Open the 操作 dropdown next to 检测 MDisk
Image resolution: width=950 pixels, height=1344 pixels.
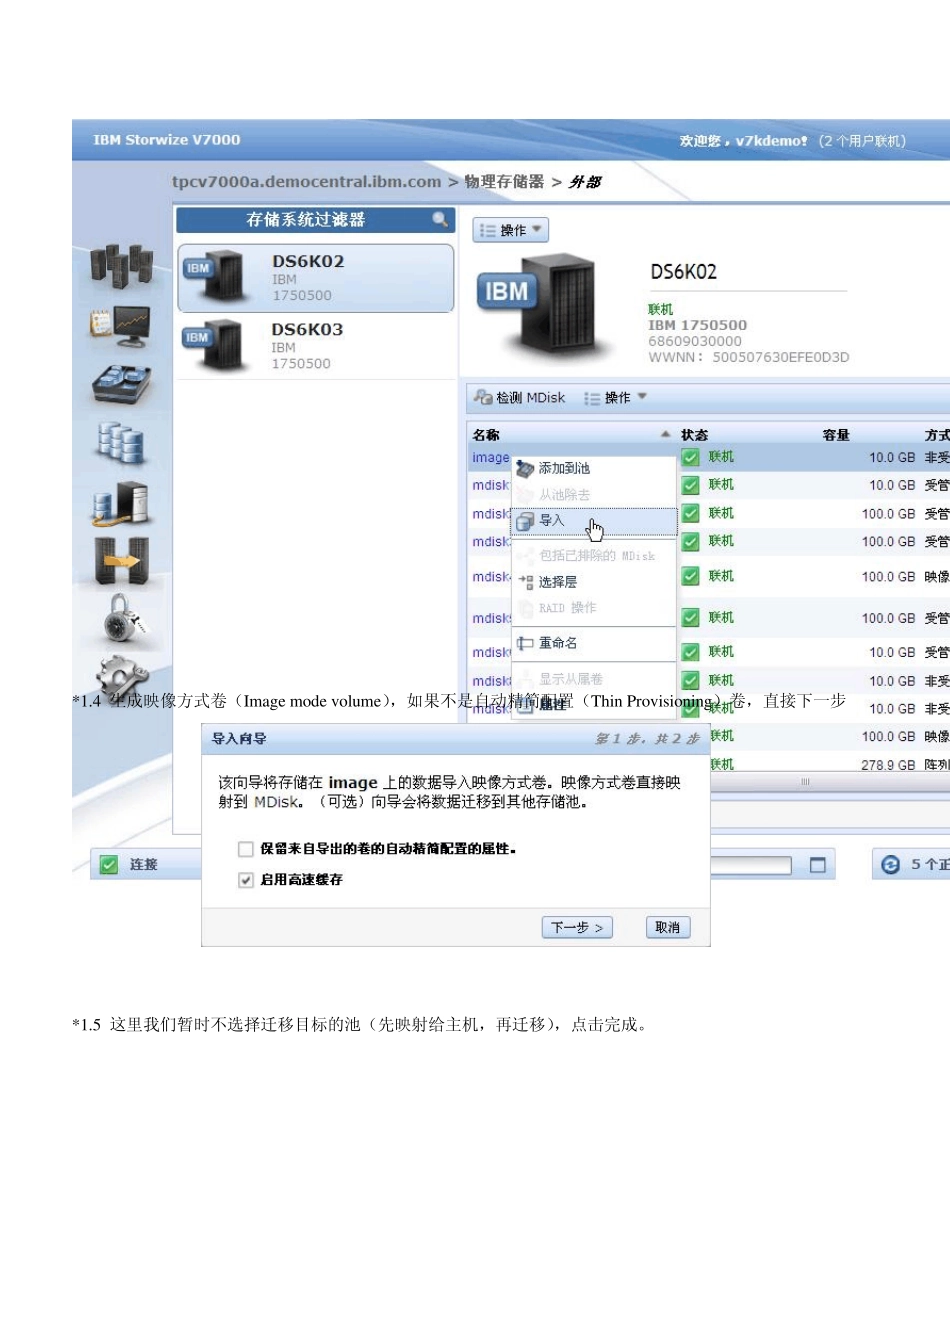click(615, 398)
